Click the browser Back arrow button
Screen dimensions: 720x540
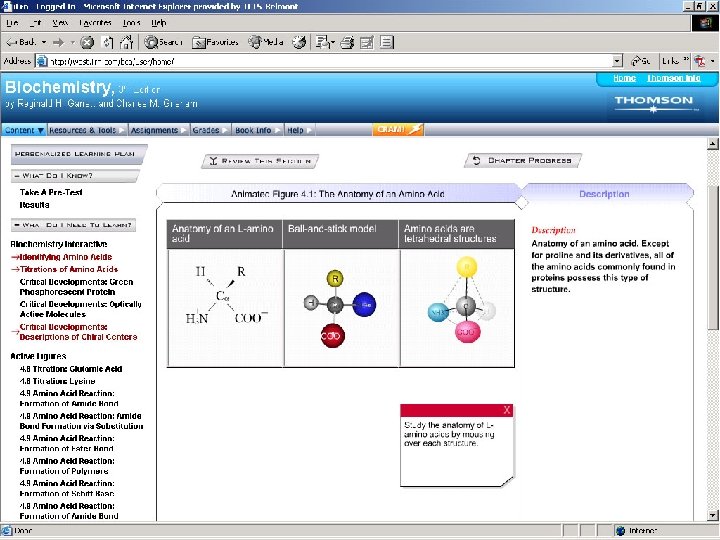(x=21, y=42)
